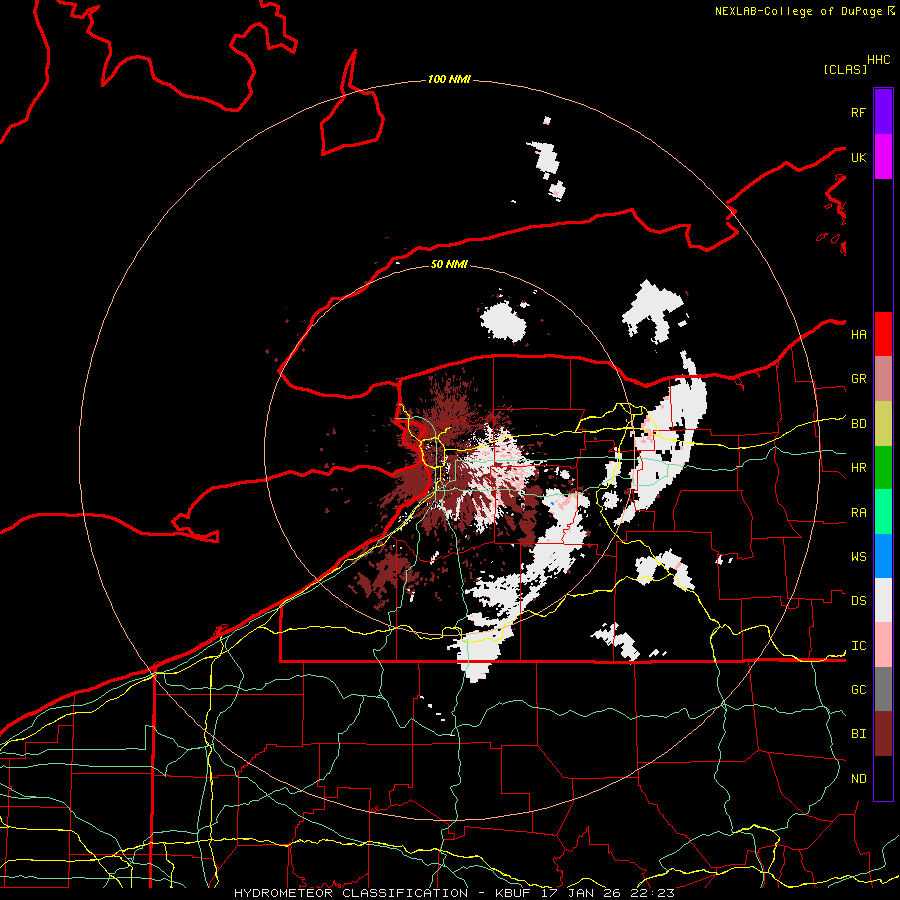Click the 100 NMI range ring label
900x900 pixels.
coord(449,79)
